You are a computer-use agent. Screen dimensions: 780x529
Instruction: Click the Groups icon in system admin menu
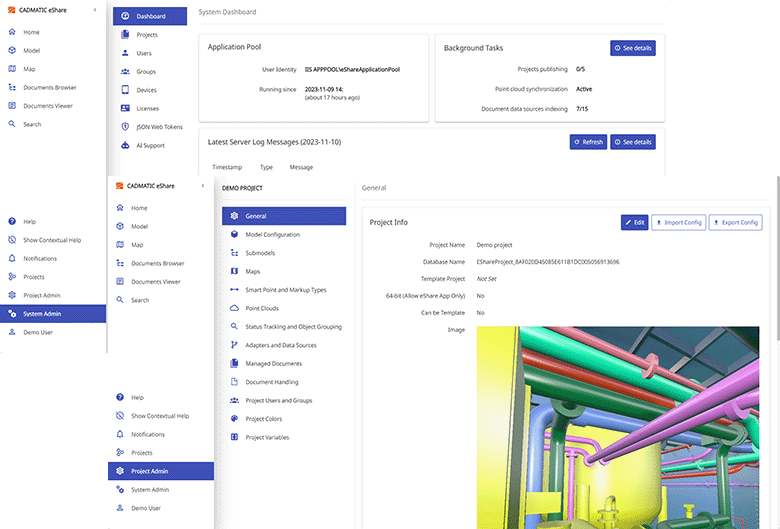[x=125, y=72]
